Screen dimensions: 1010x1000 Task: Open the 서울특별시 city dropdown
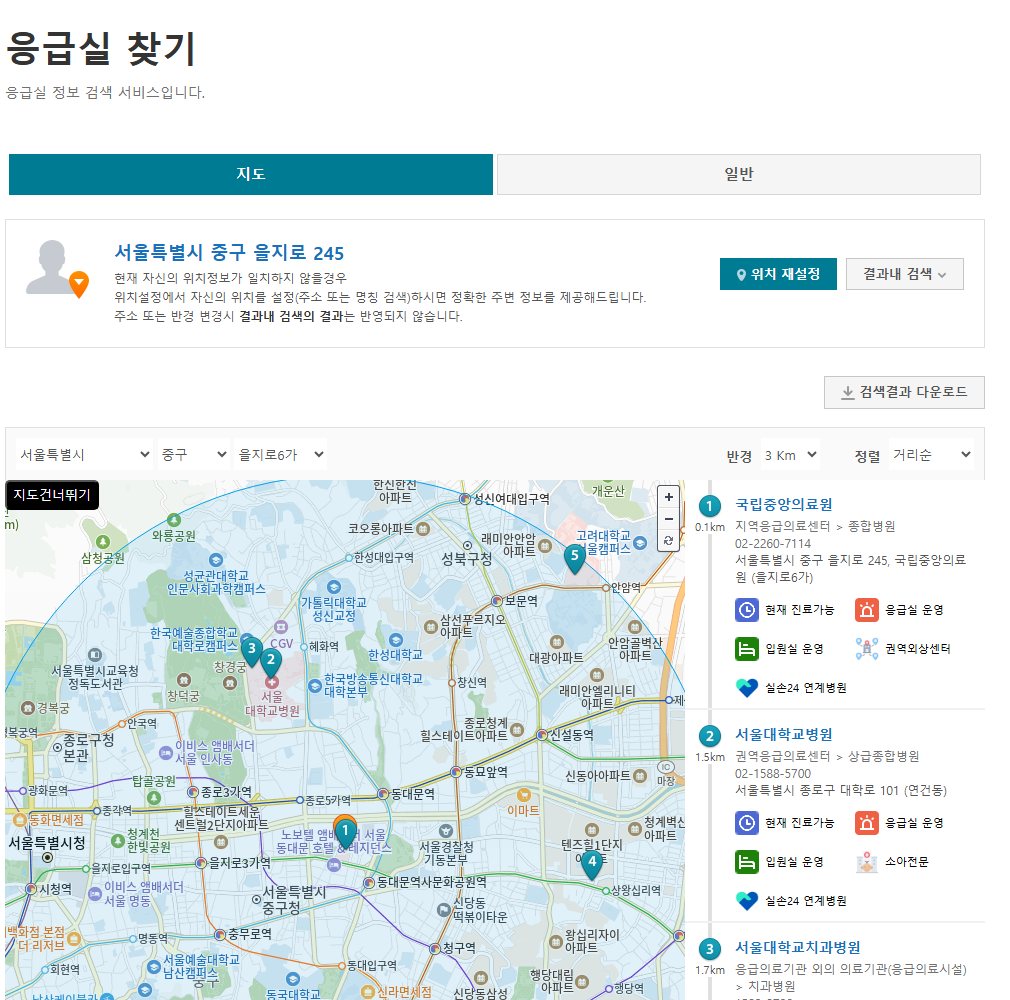click(x=84, y=454)
